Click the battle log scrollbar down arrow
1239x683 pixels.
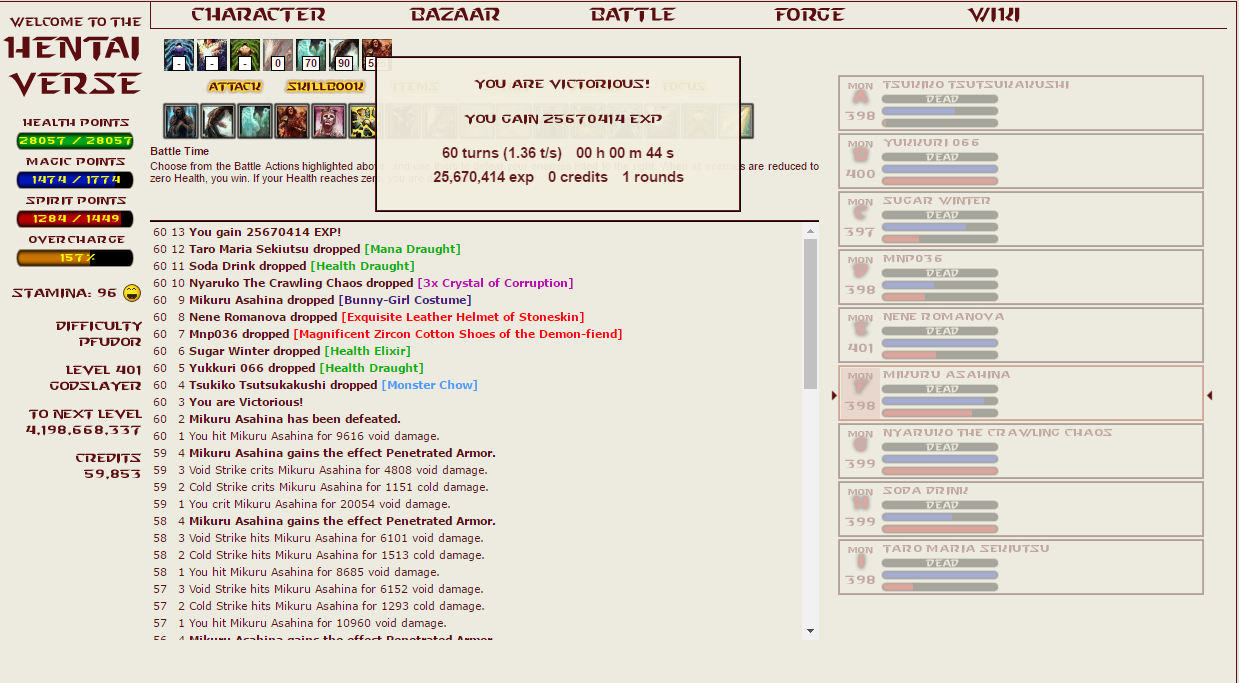coord(810,631)
